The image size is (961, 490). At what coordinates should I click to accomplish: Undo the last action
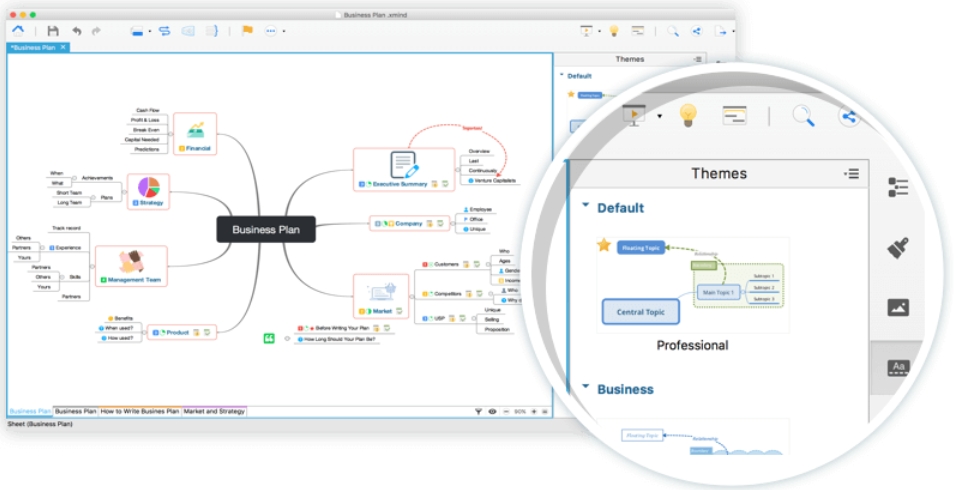click(77, 31)
